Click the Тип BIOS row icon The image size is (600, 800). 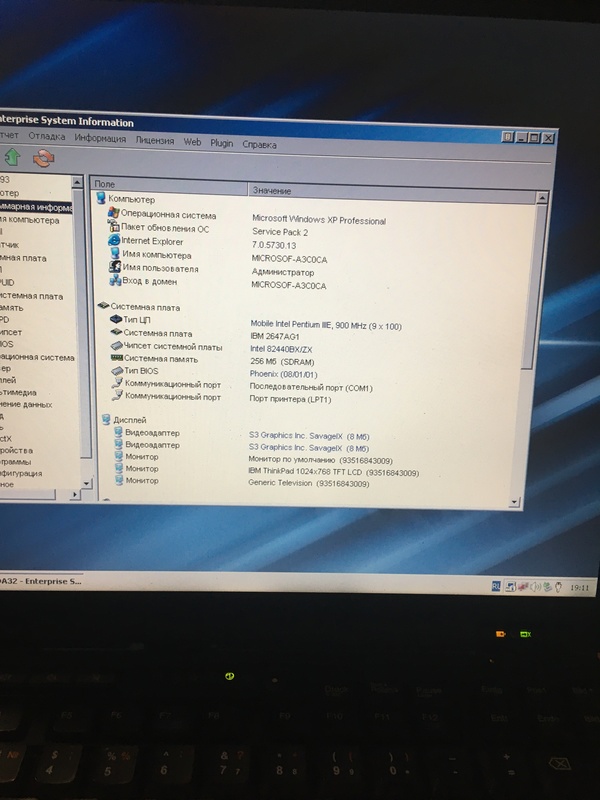(117, 370)
